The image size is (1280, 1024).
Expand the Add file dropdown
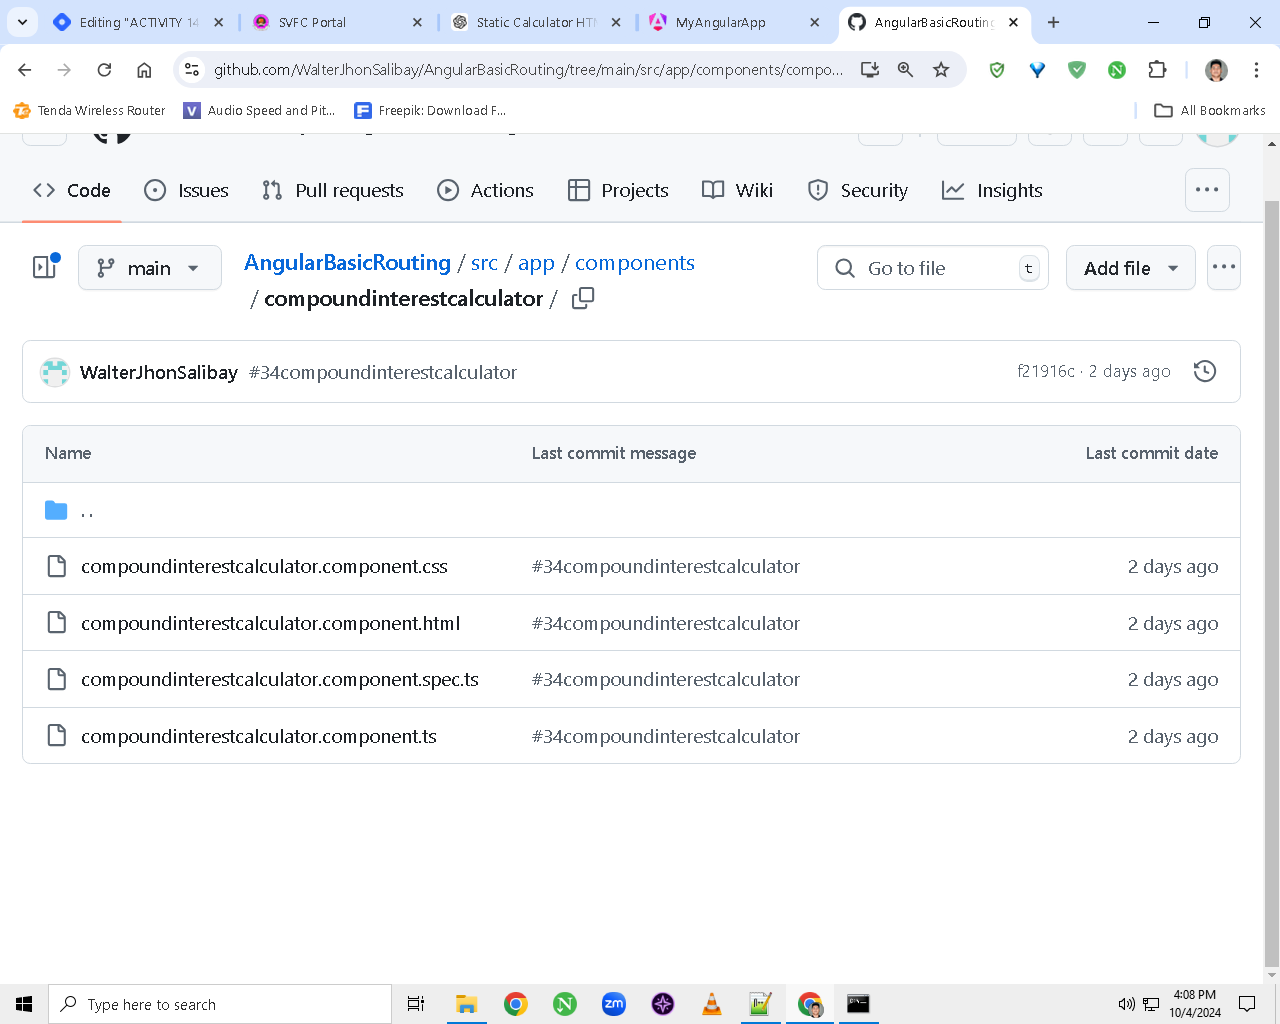(x=1130, y=268)
